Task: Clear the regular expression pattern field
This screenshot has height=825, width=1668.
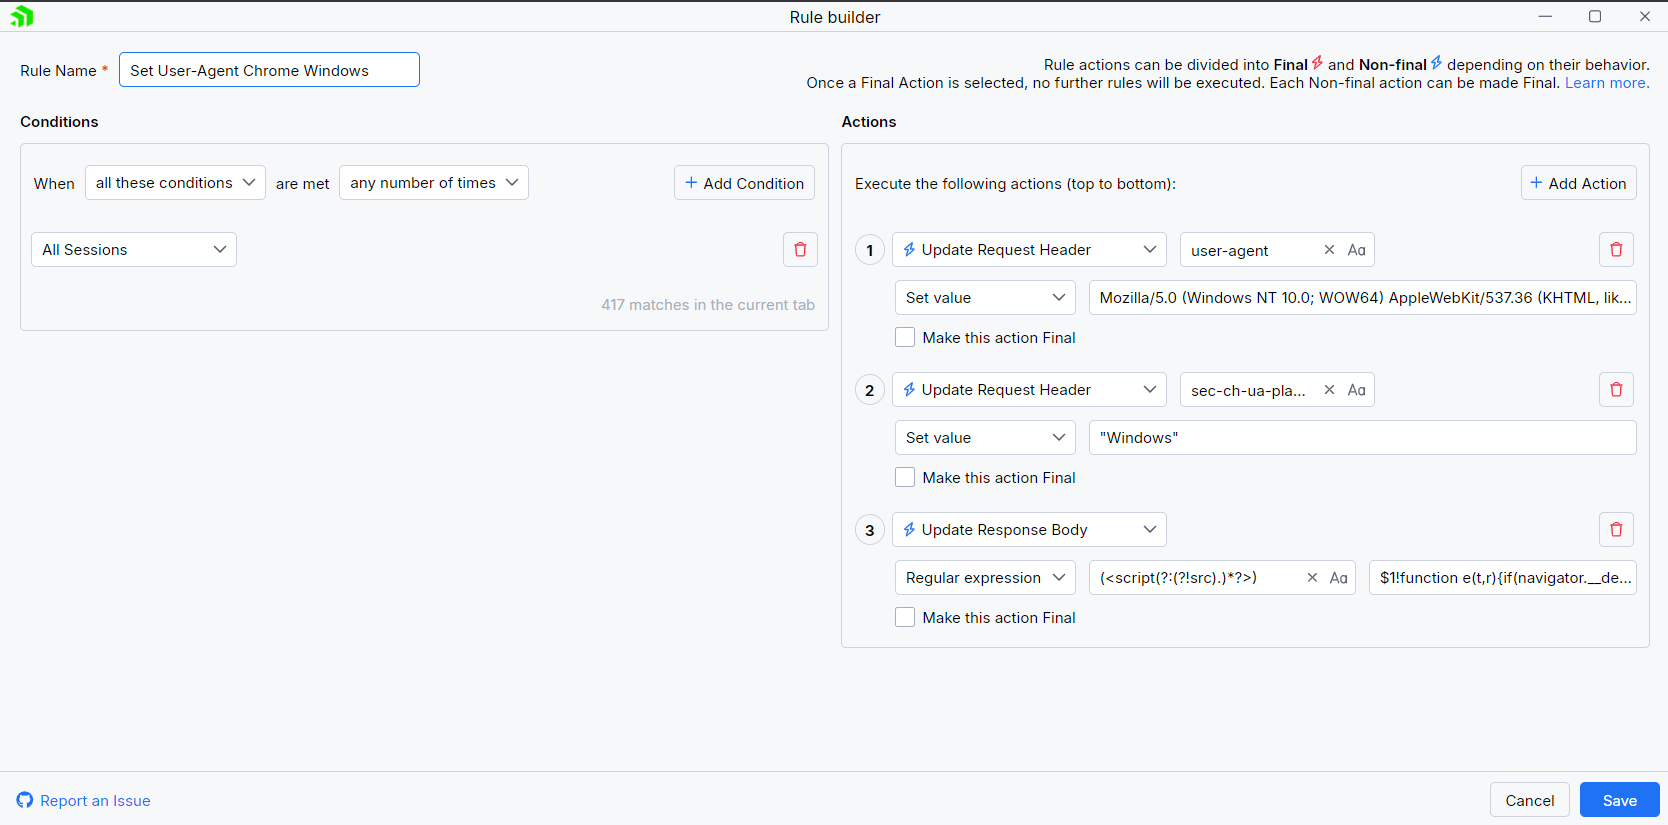Action: click(x=1312, y=578)
